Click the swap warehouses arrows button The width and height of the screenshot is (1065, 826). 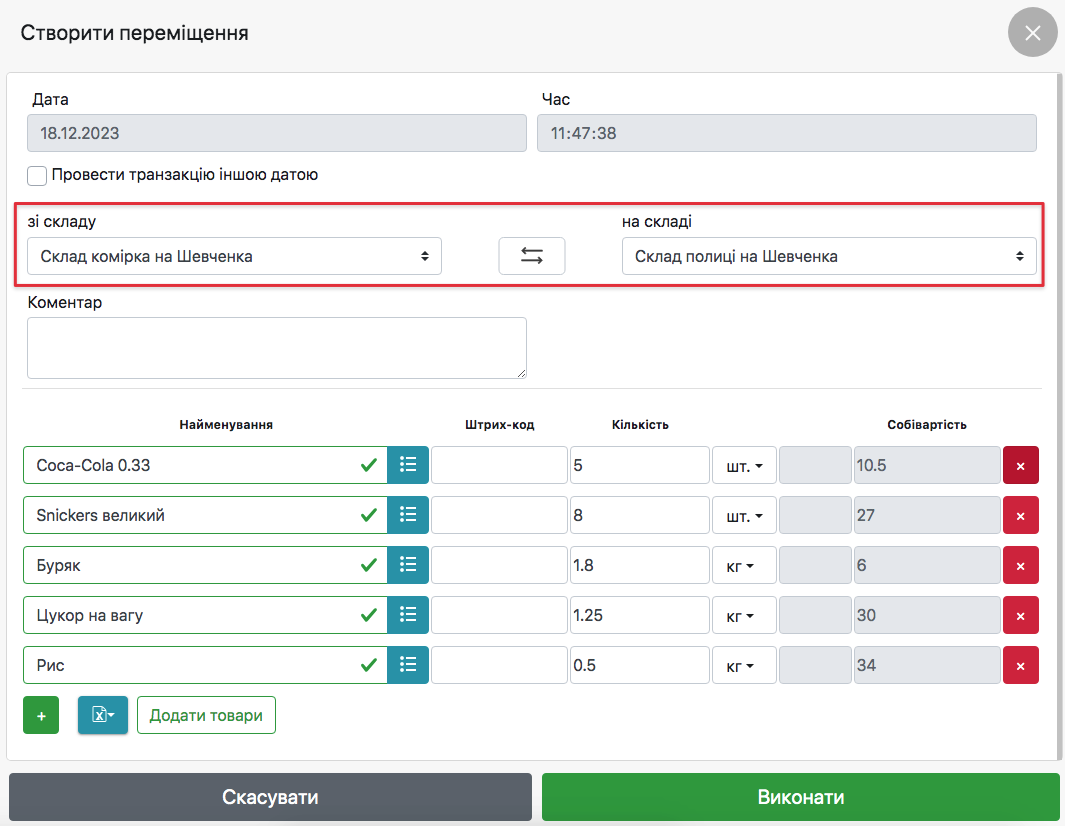[531, 256]
